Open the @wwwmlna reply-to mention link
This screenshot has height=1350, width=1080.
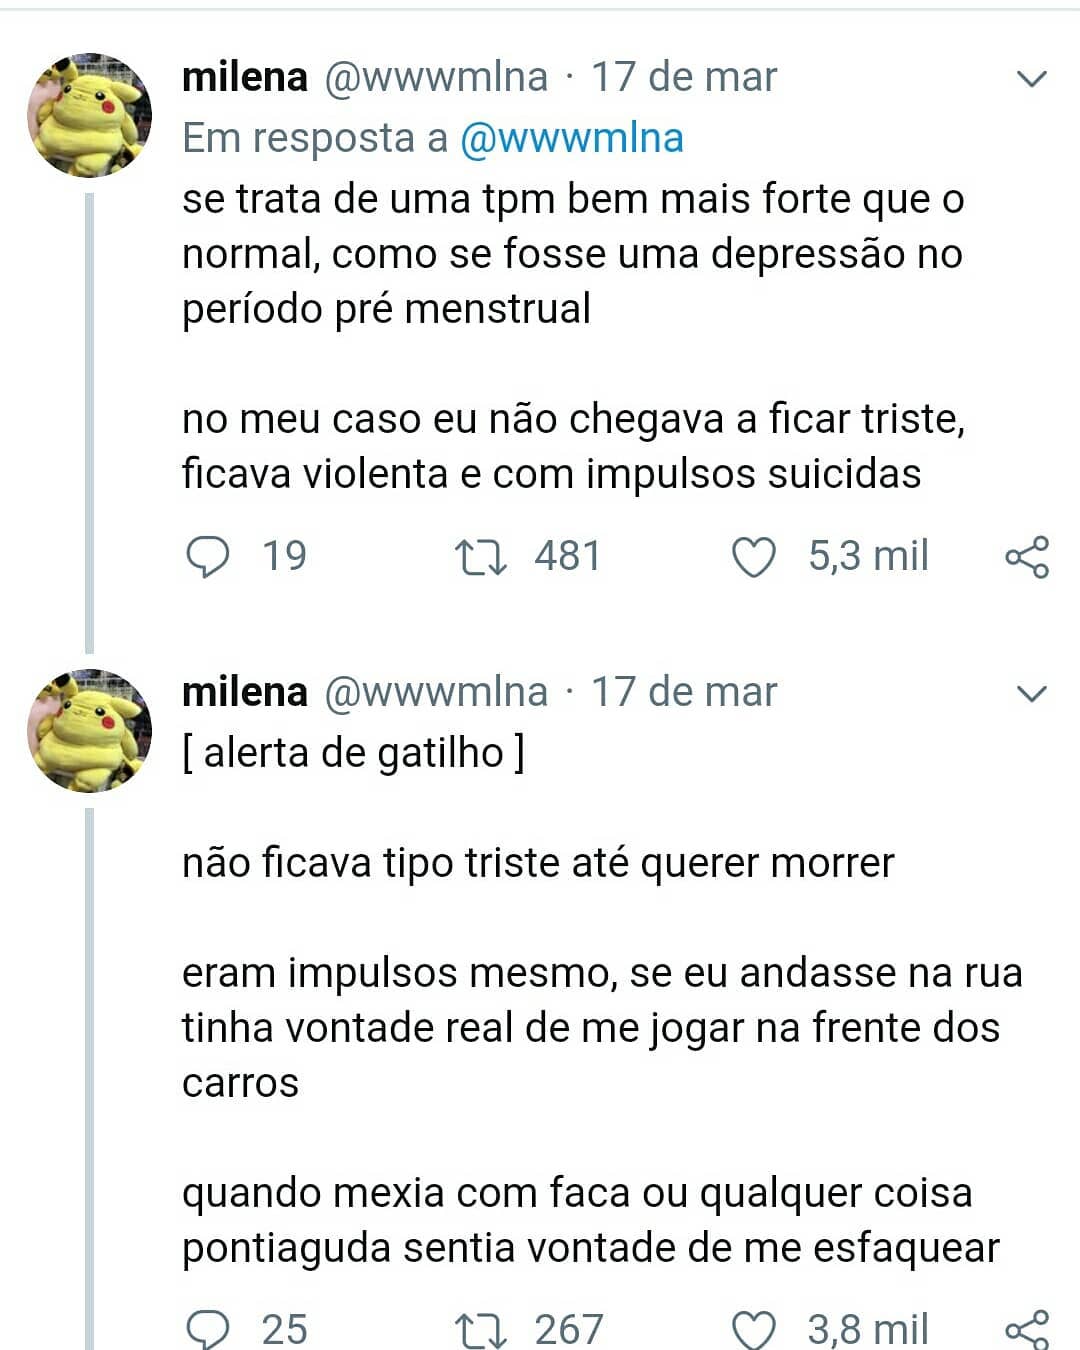point(571,138)
